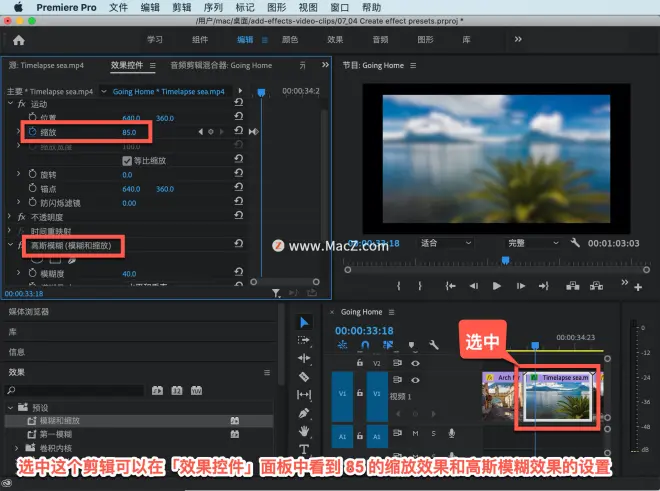Mute the A1 audio track
This screenshot has width=660, height=491.
pos(415,433)
